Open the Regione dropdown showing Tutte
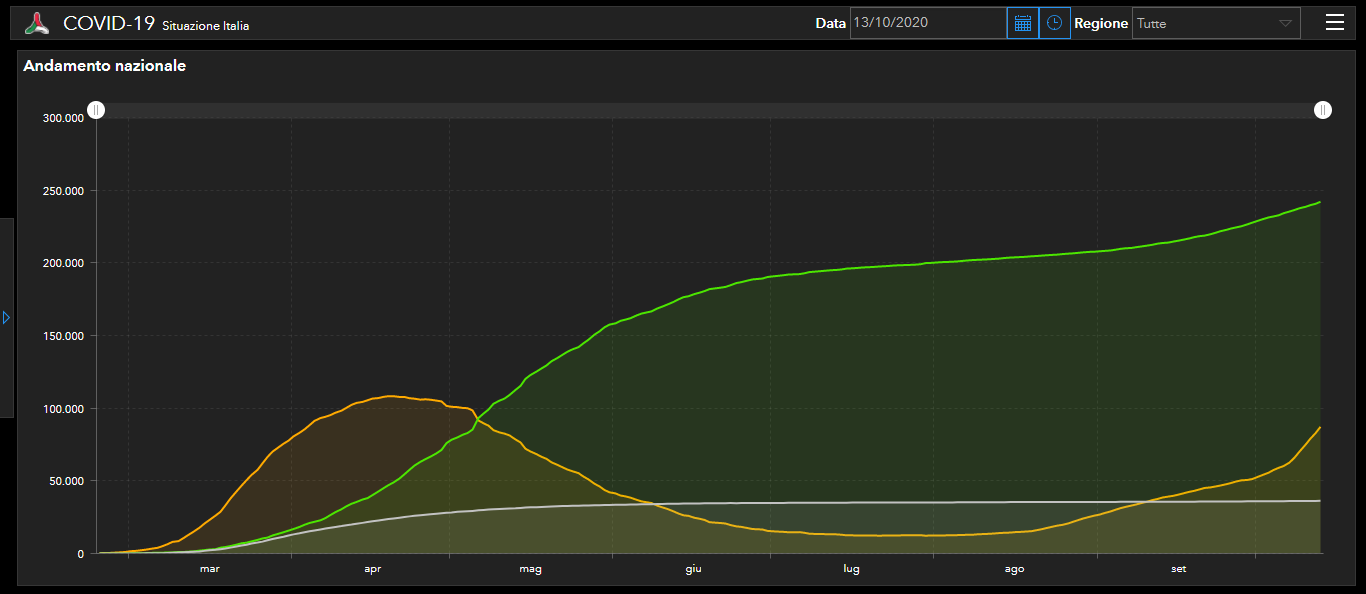The width and height of the screenshot is (1366, 594). pyautogui.click(x=1205, y=23)
